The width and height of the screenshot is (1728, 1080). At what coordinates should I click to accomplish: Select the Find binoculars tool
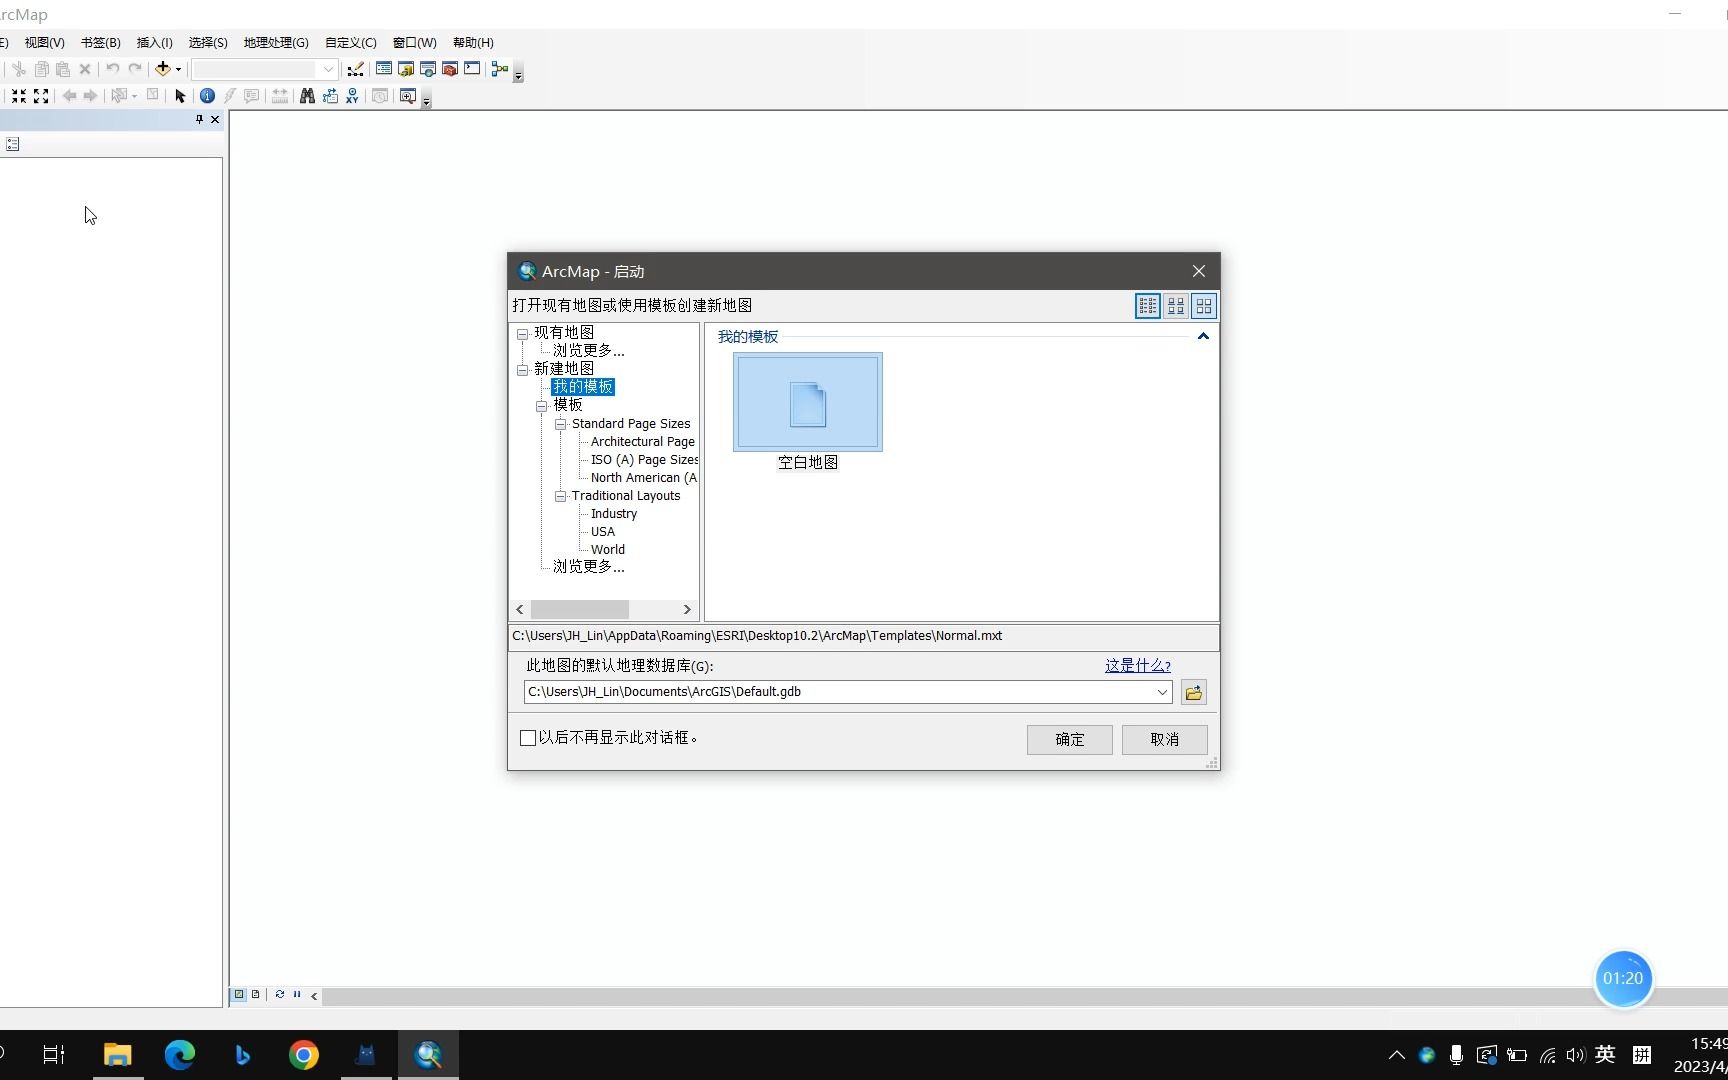307,96
